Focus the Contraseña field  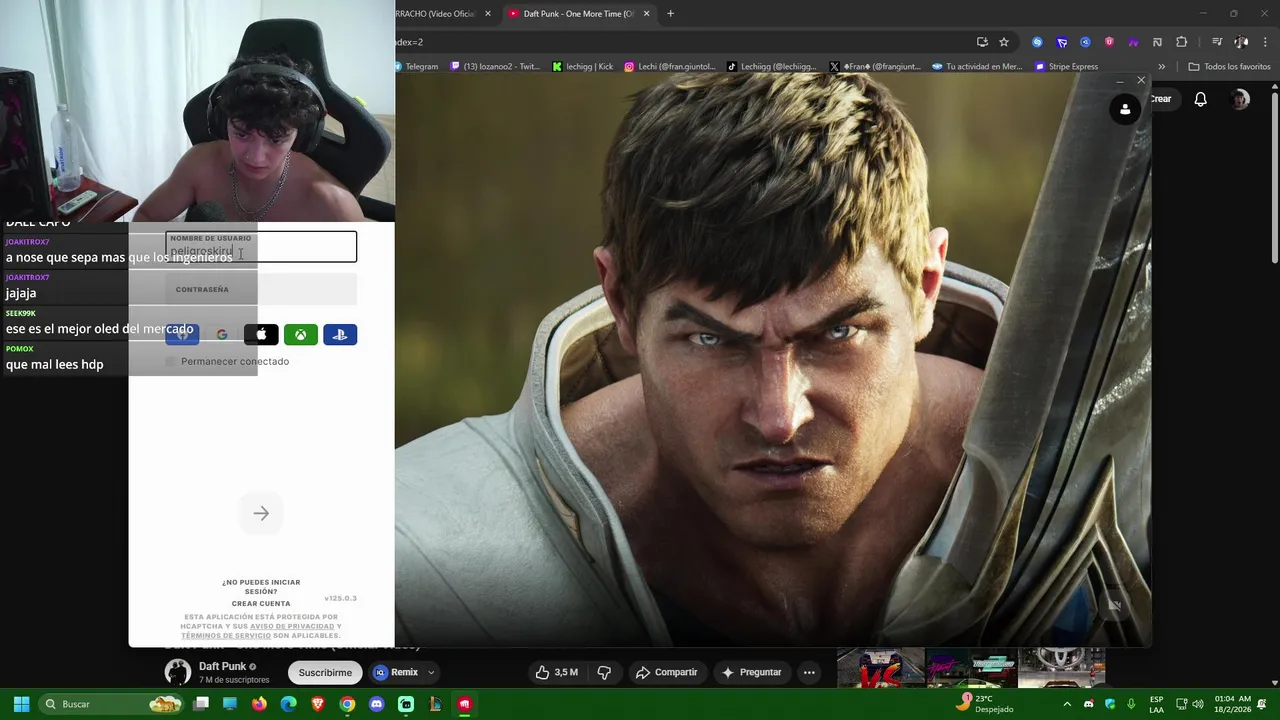pos(261,289)
